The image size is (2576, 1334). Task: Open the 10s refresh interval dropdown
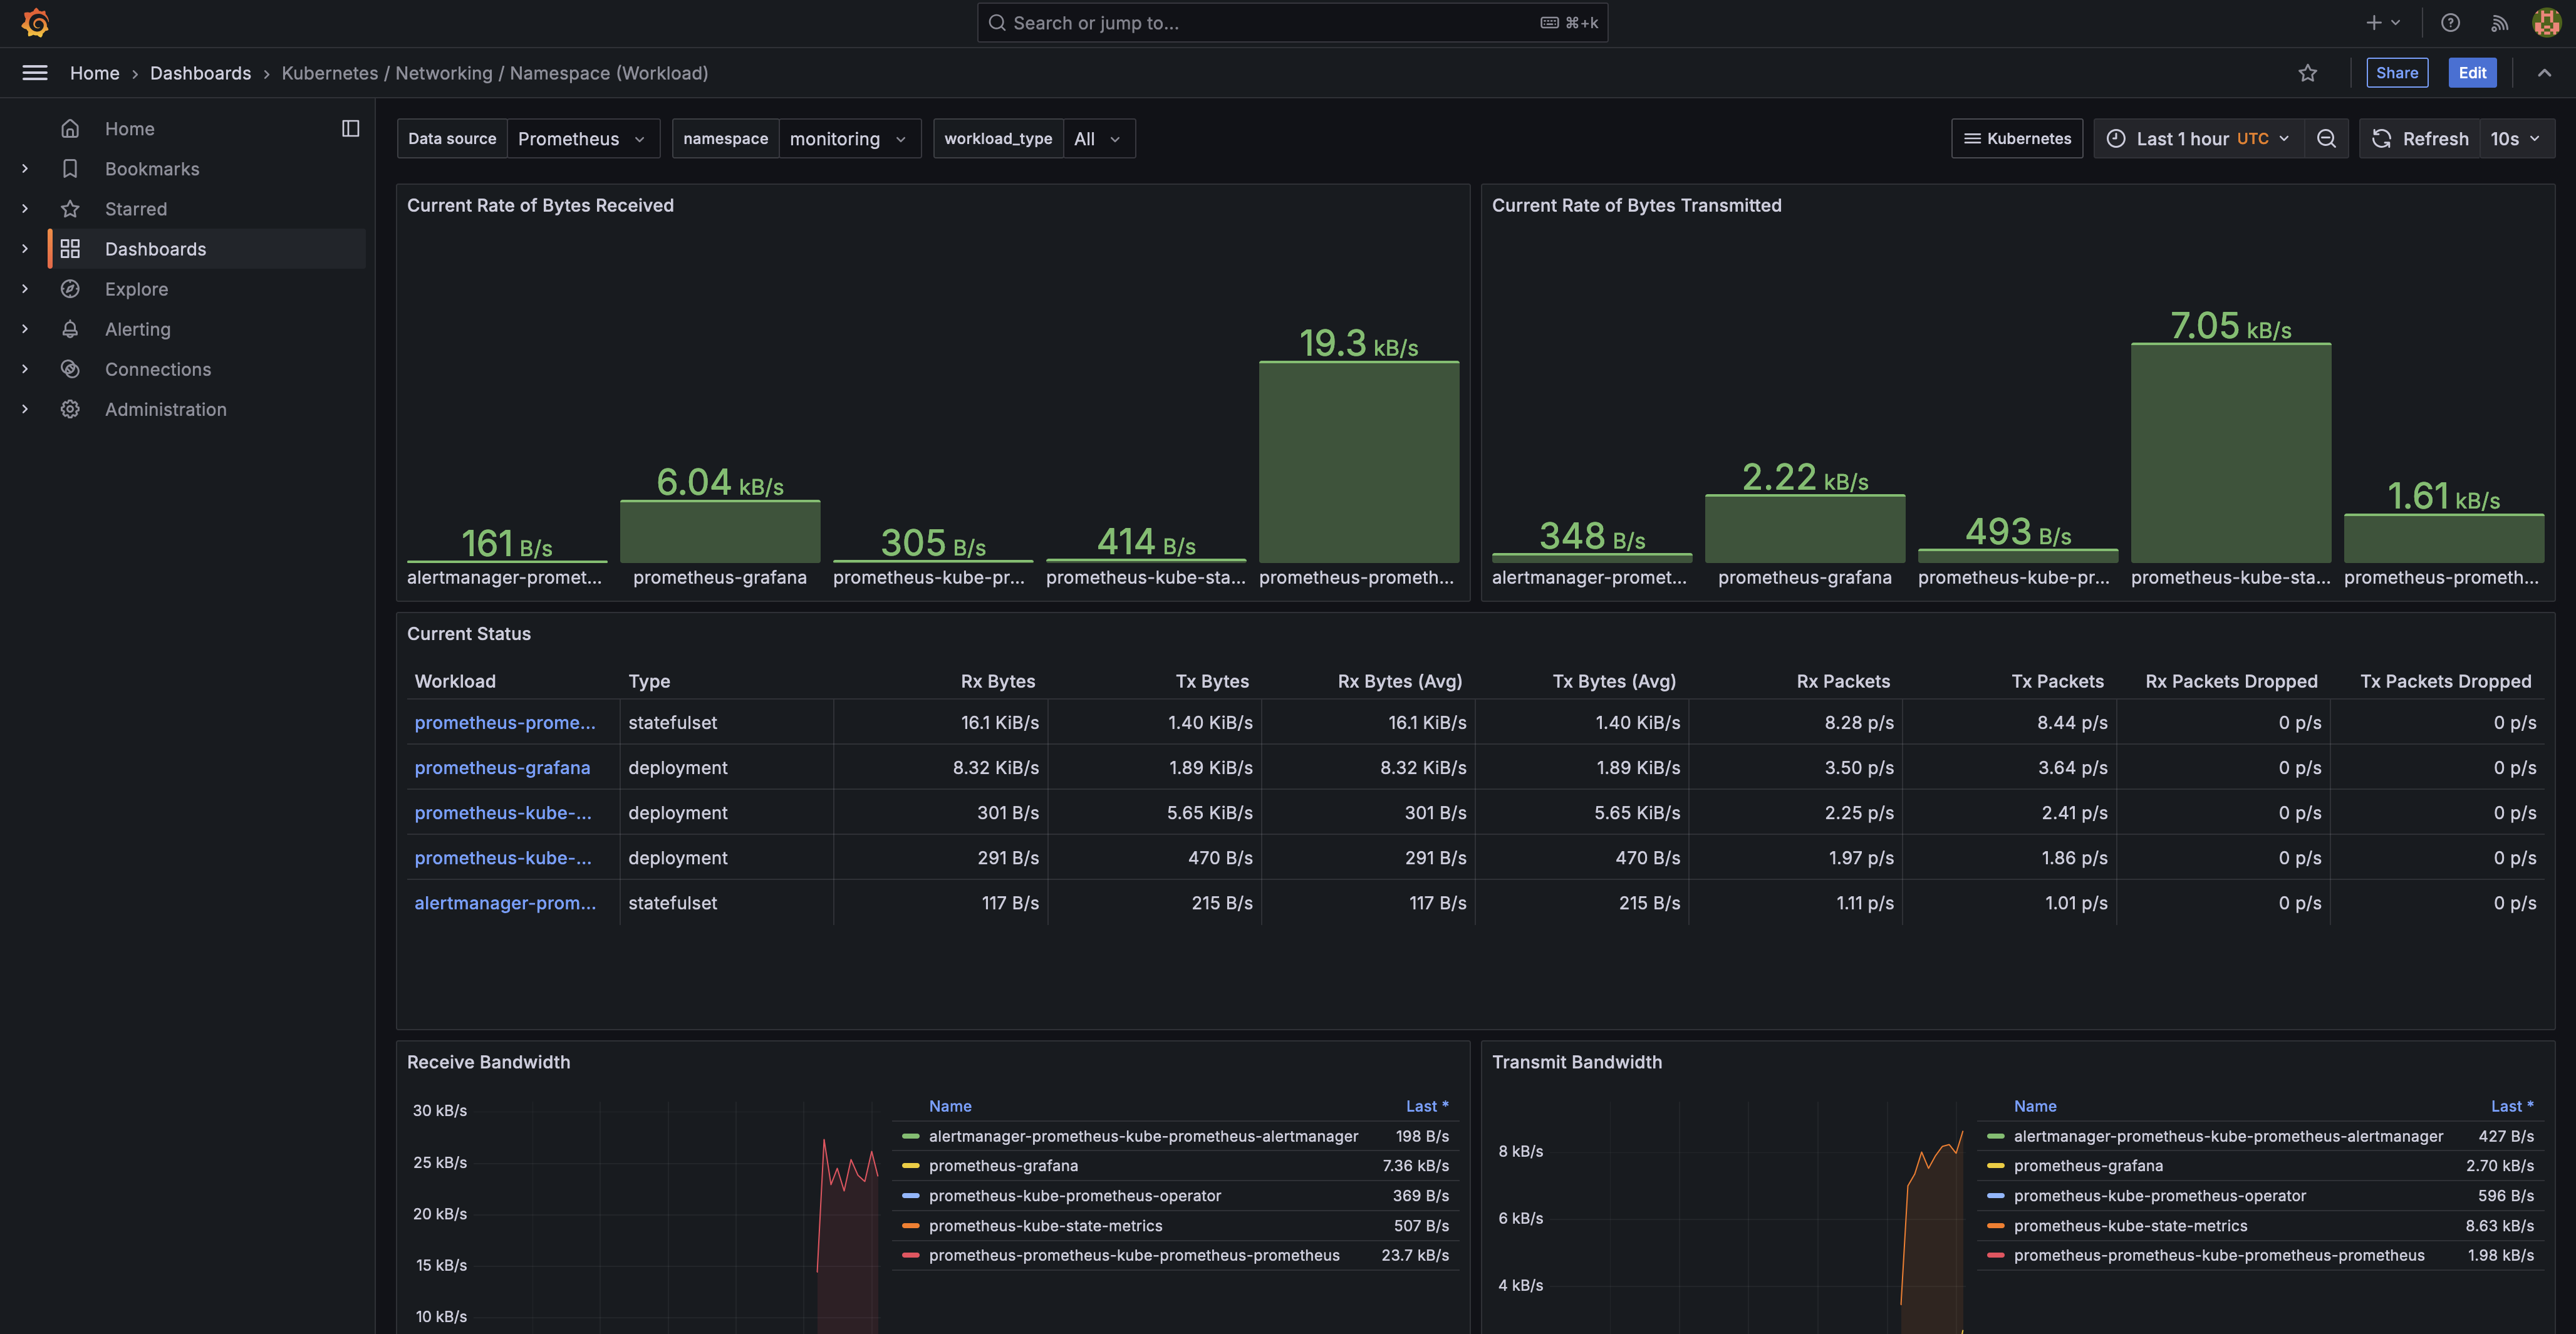(x=2515, y=139)
